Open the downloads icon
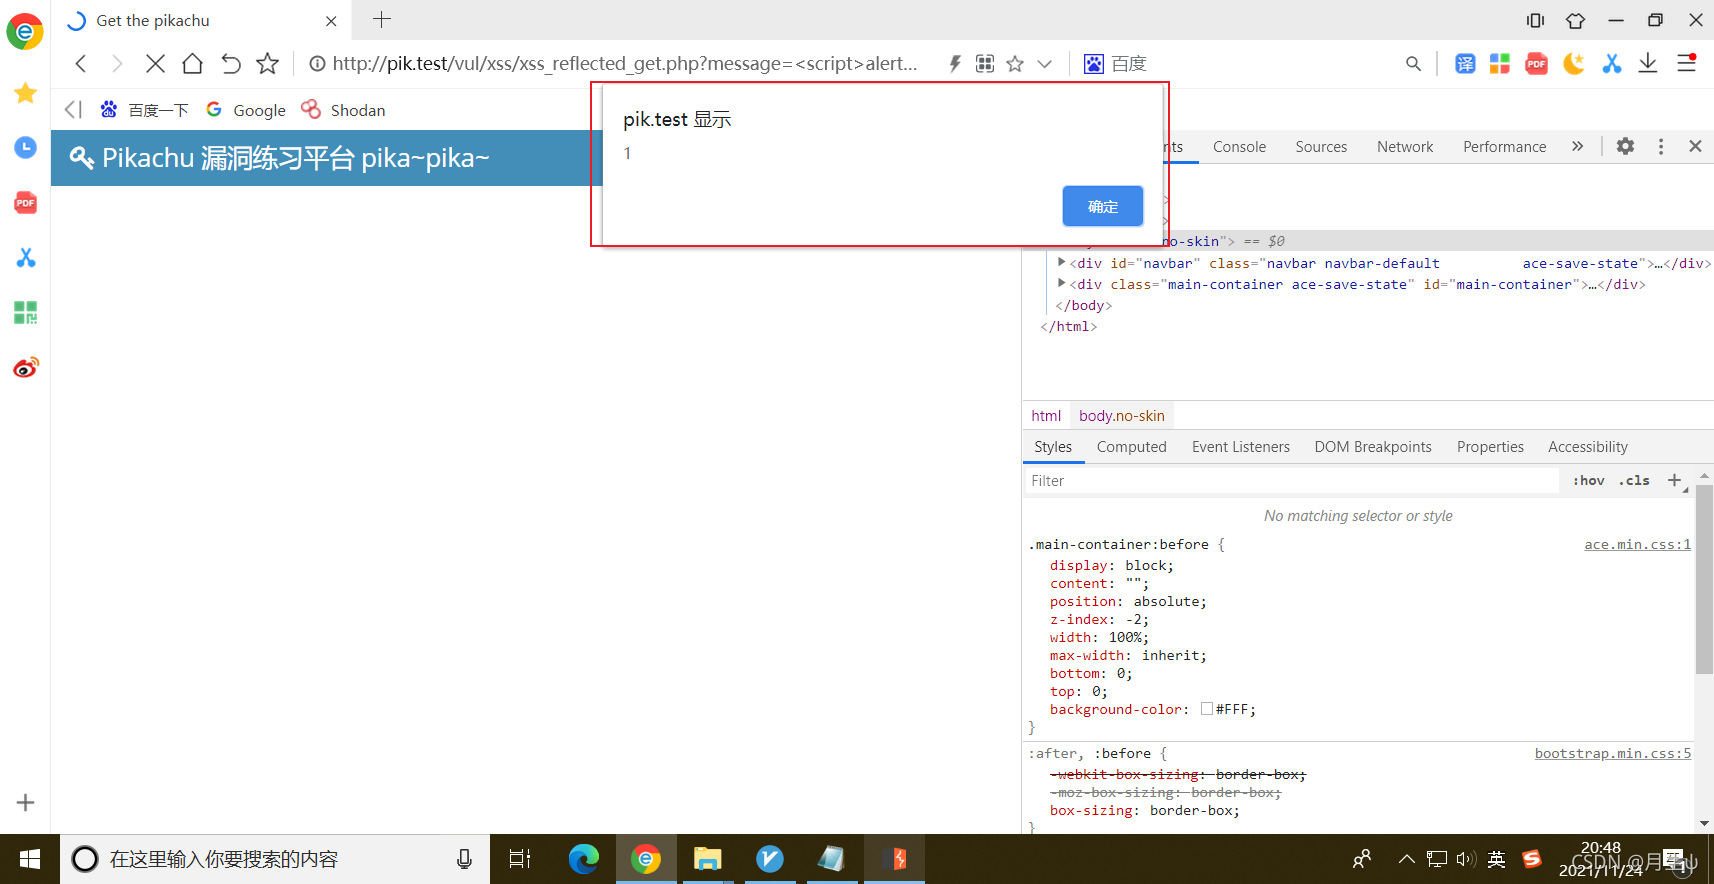Screen dimensions: 1714x884 coord(1648,64)
